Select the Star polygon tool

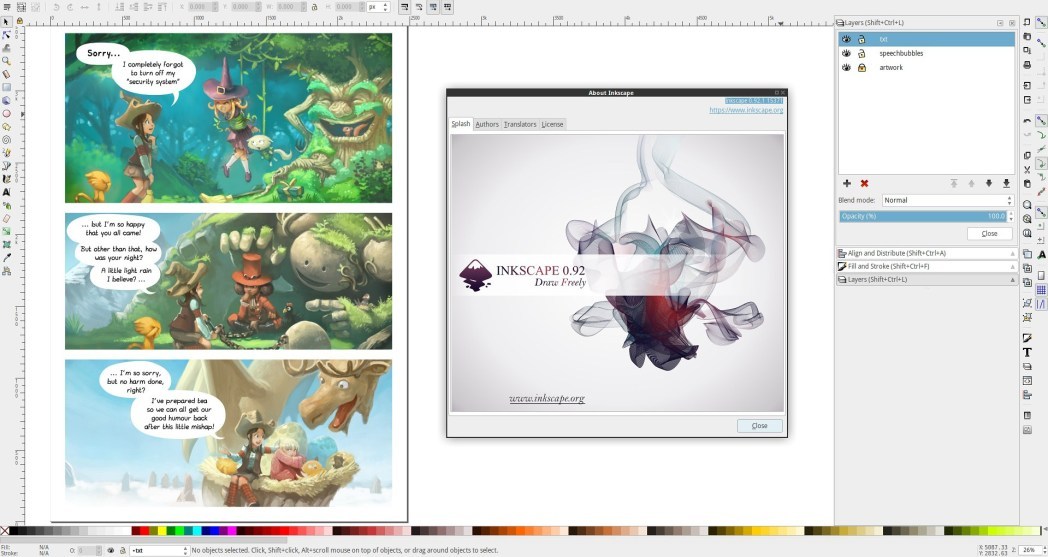point(7,126)
